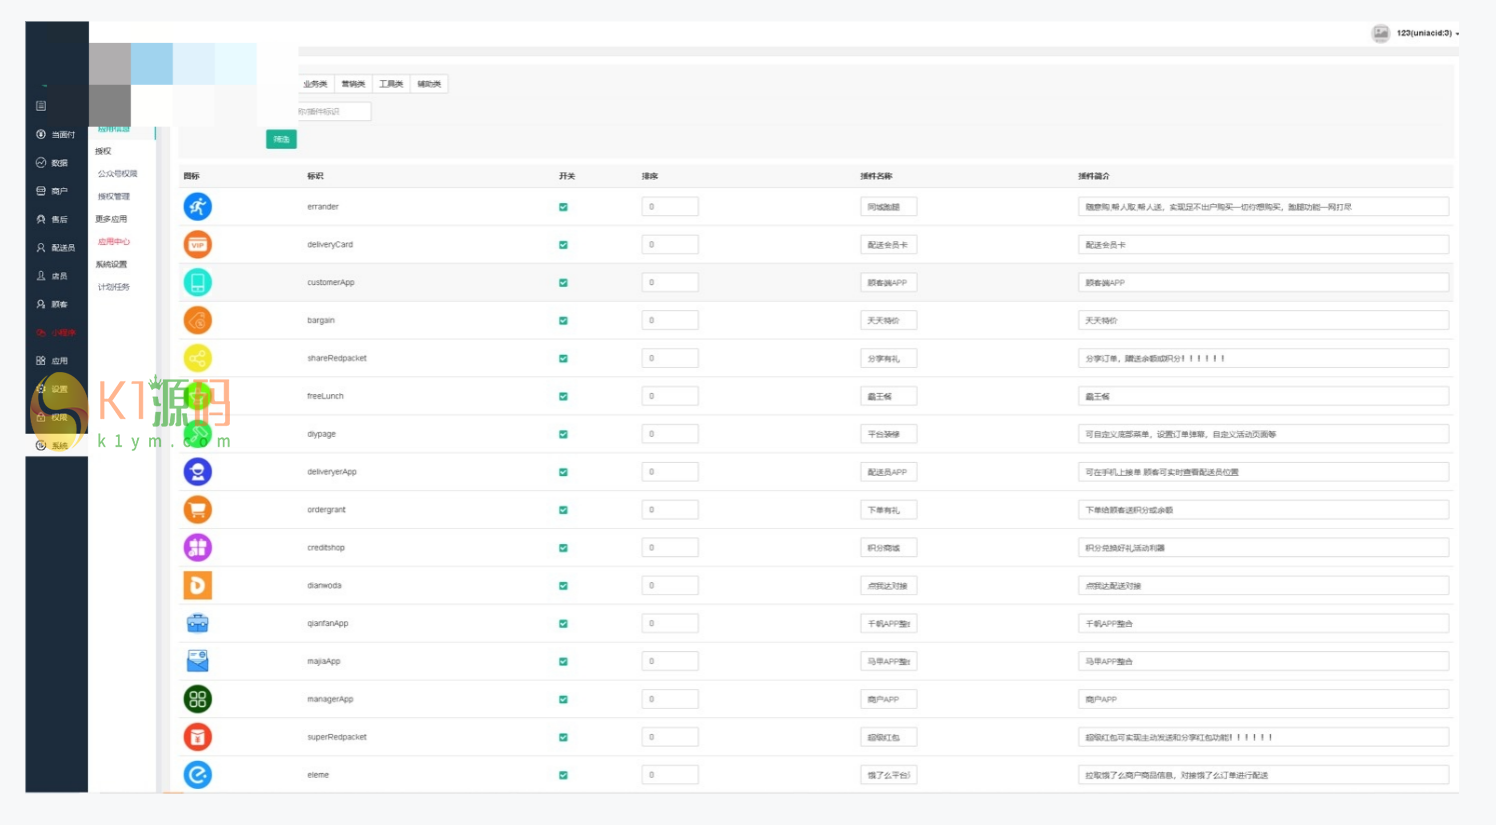Click the shareRedpacket yellow share icon
Screen dimensions: 1499x825
tap(198, 358)
